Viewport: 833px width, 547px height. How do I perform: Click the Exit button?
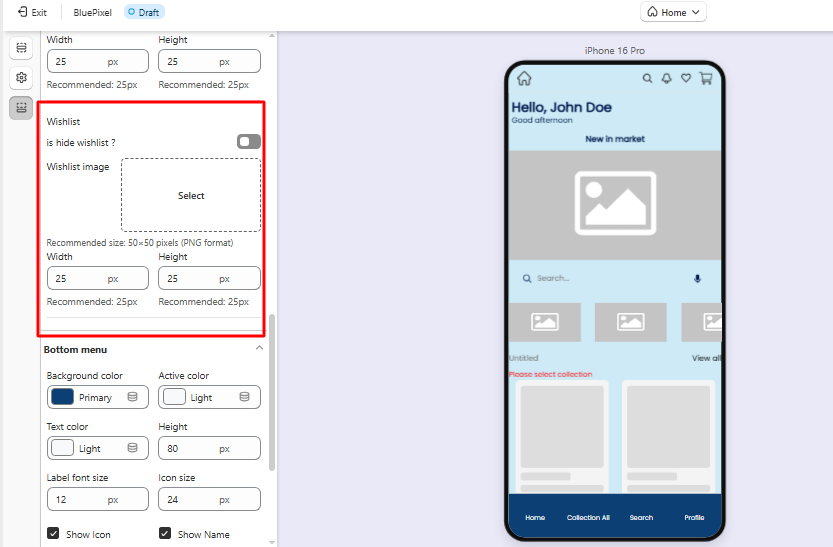(32, 12)
